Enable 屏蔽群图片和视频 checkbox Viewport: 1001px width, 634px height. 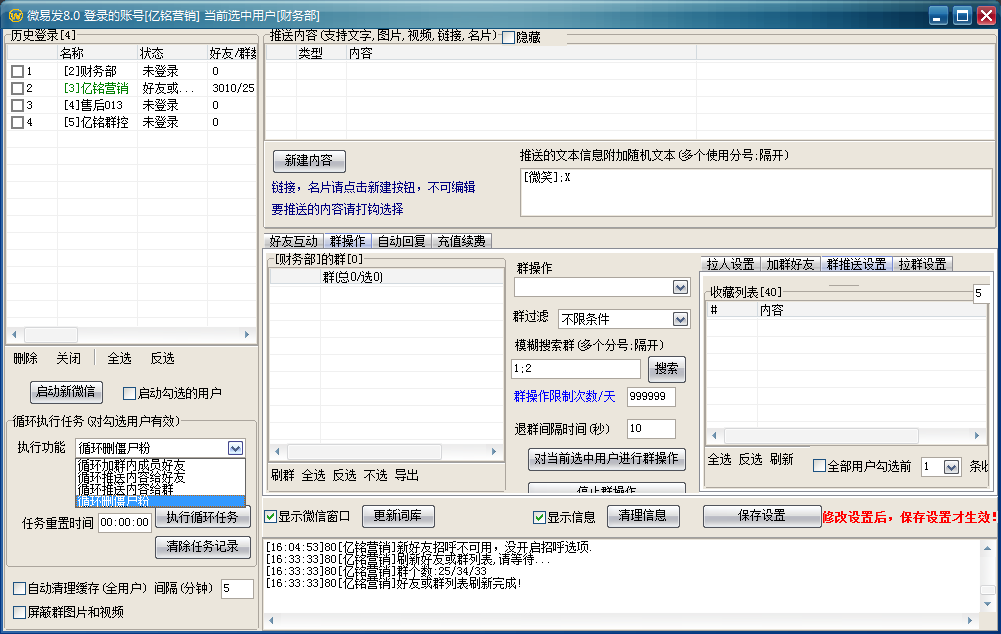tap(20, 612)
